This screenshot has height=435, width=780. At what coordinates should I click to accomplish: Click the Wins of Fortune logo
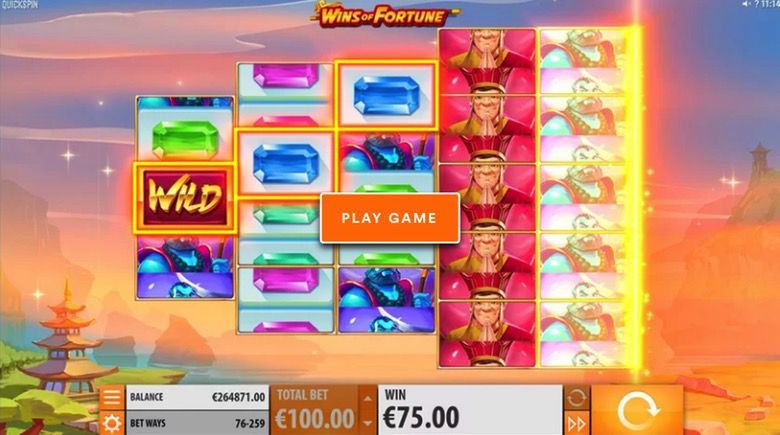click(384, 15)
